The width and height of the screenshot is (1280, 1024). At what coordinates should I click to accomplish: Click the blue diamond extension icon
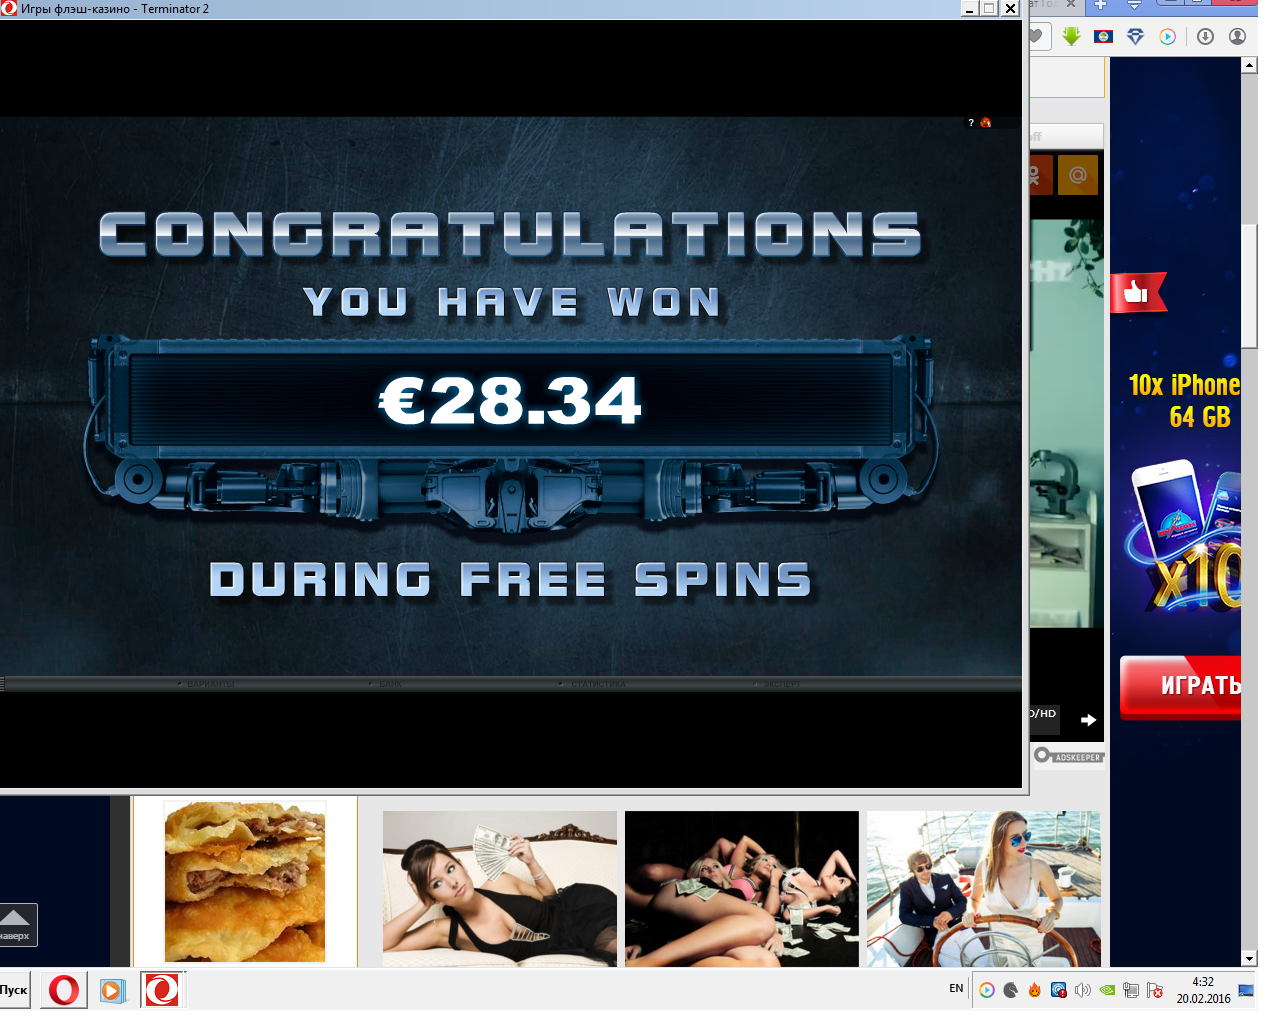1135,37
